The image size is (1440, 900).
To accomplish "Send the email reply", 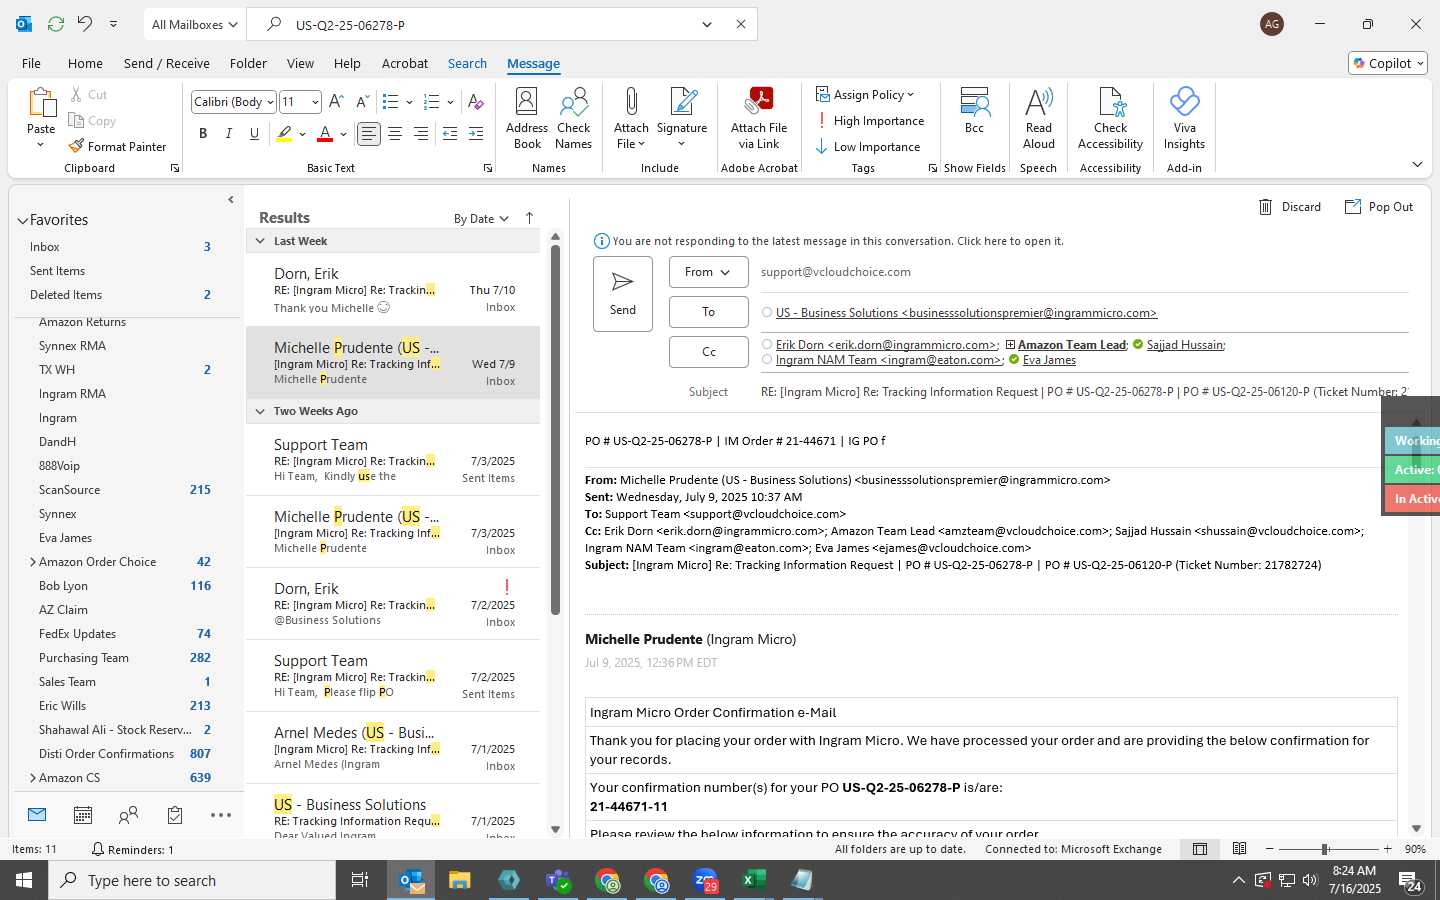I will [623, 293].
